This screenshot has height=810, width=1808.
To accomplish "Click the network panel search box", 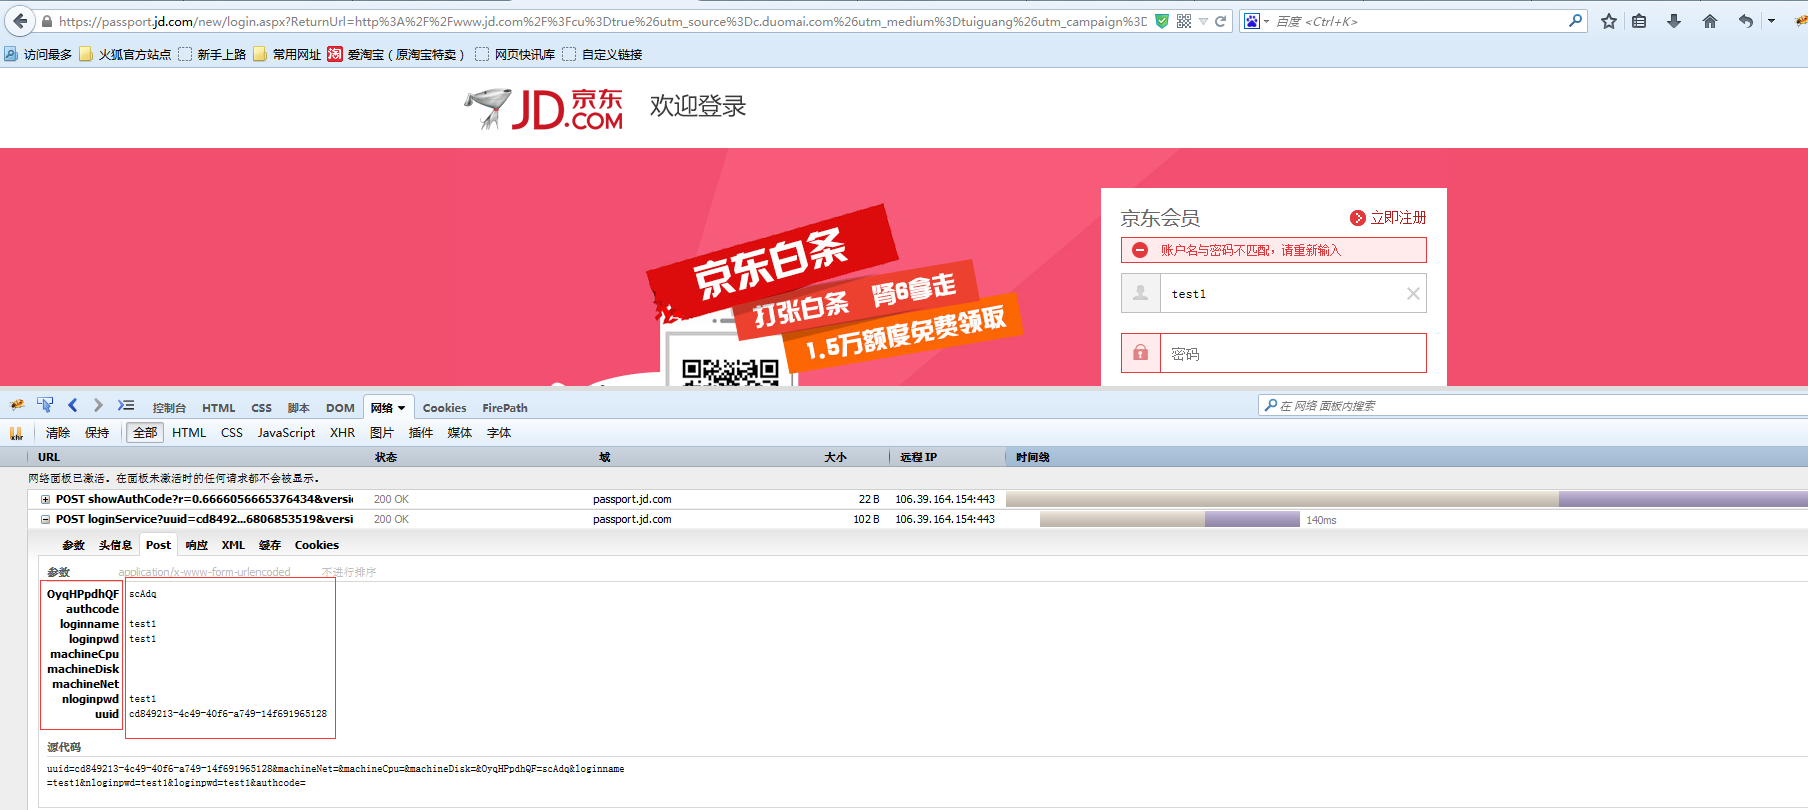I will 1533,405.
